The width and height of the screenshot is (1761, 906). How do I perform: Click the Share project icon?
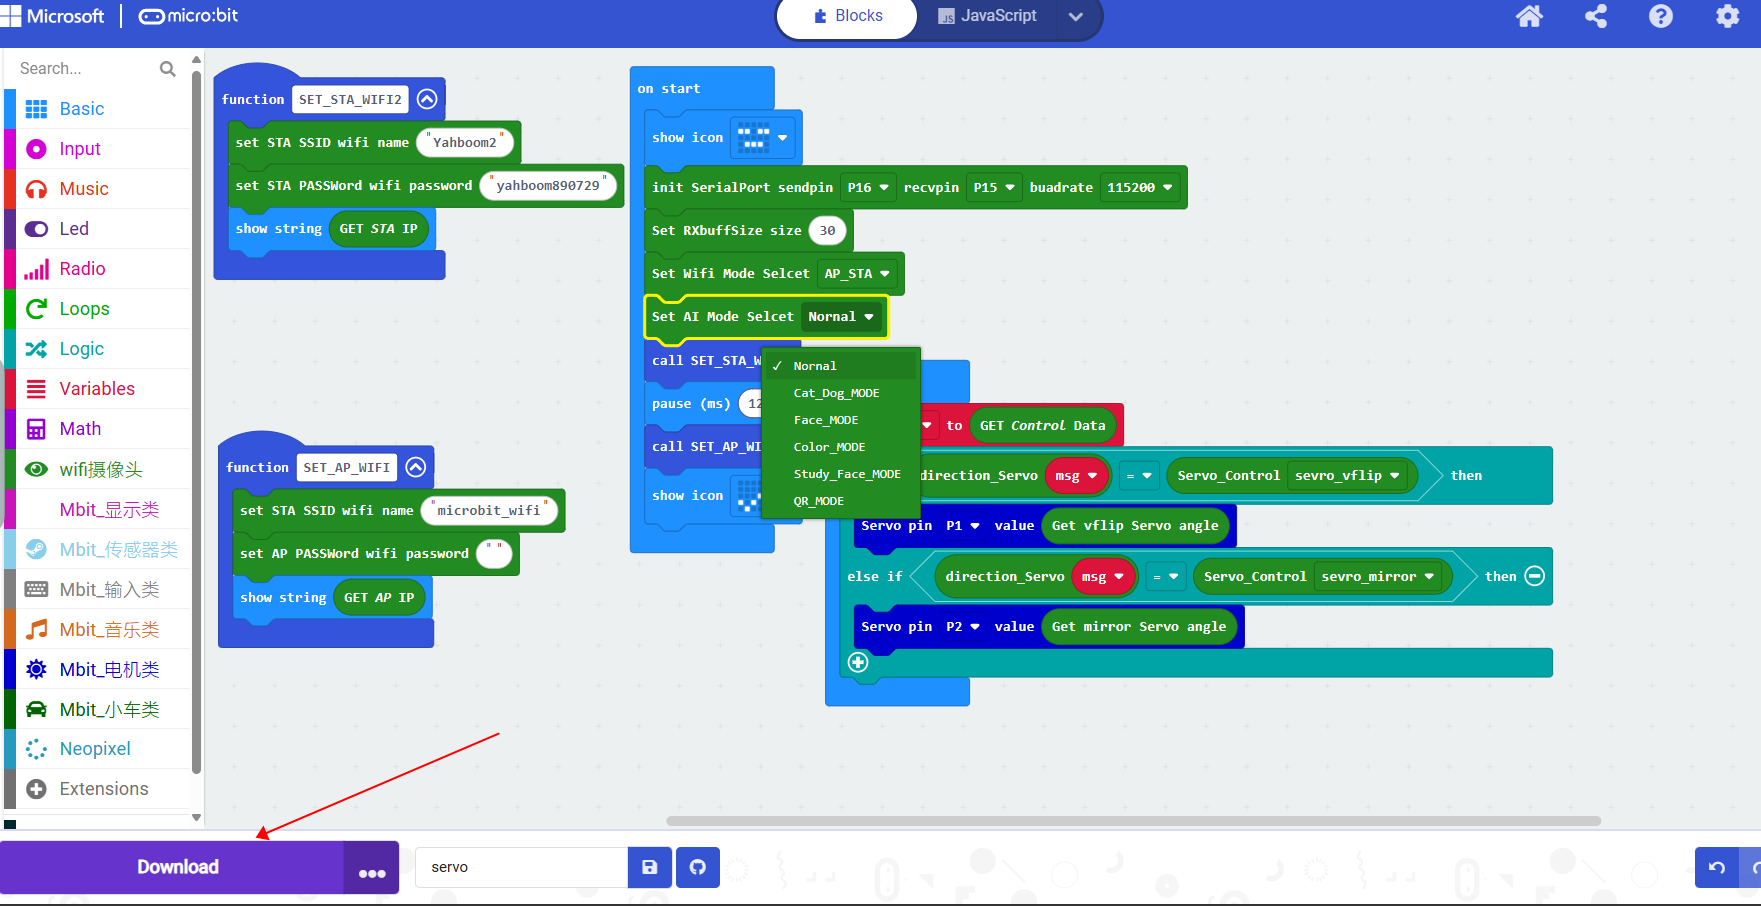point(1596,16)
